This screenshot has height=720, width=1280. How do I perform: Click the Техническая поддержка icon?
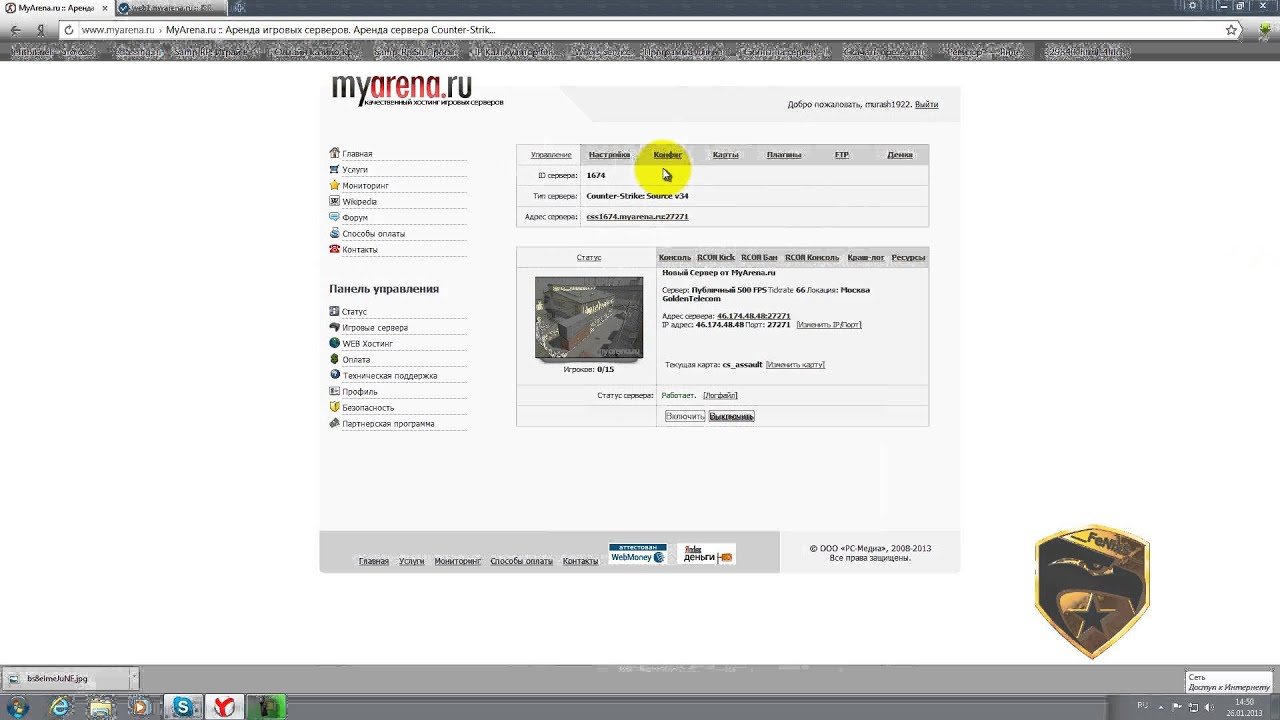[335, 375]
